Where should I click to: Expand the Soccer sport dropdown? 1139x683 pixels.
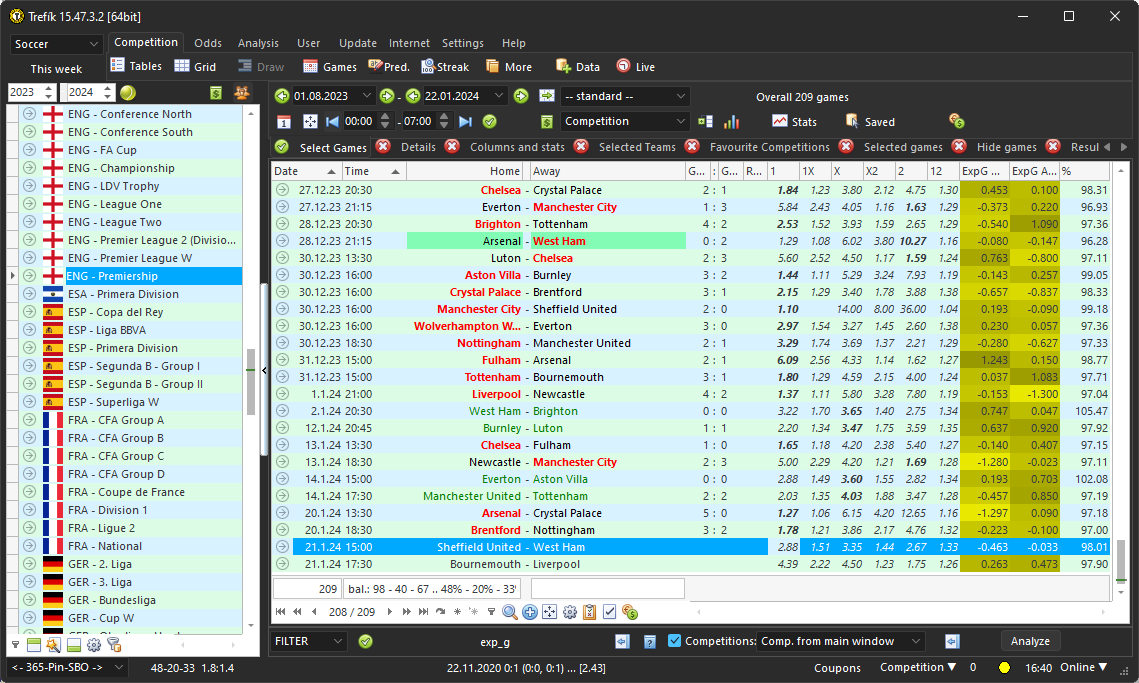pyautogui.click(x=56, y=44)
